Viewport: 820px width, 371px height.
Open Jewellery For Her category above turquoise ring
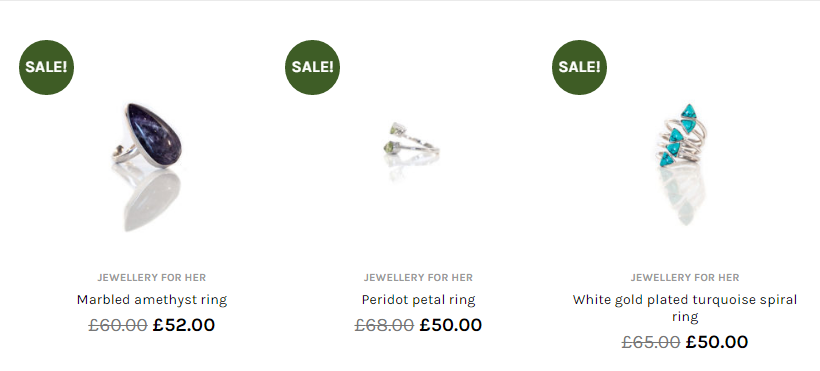click(x=685, y=277)
